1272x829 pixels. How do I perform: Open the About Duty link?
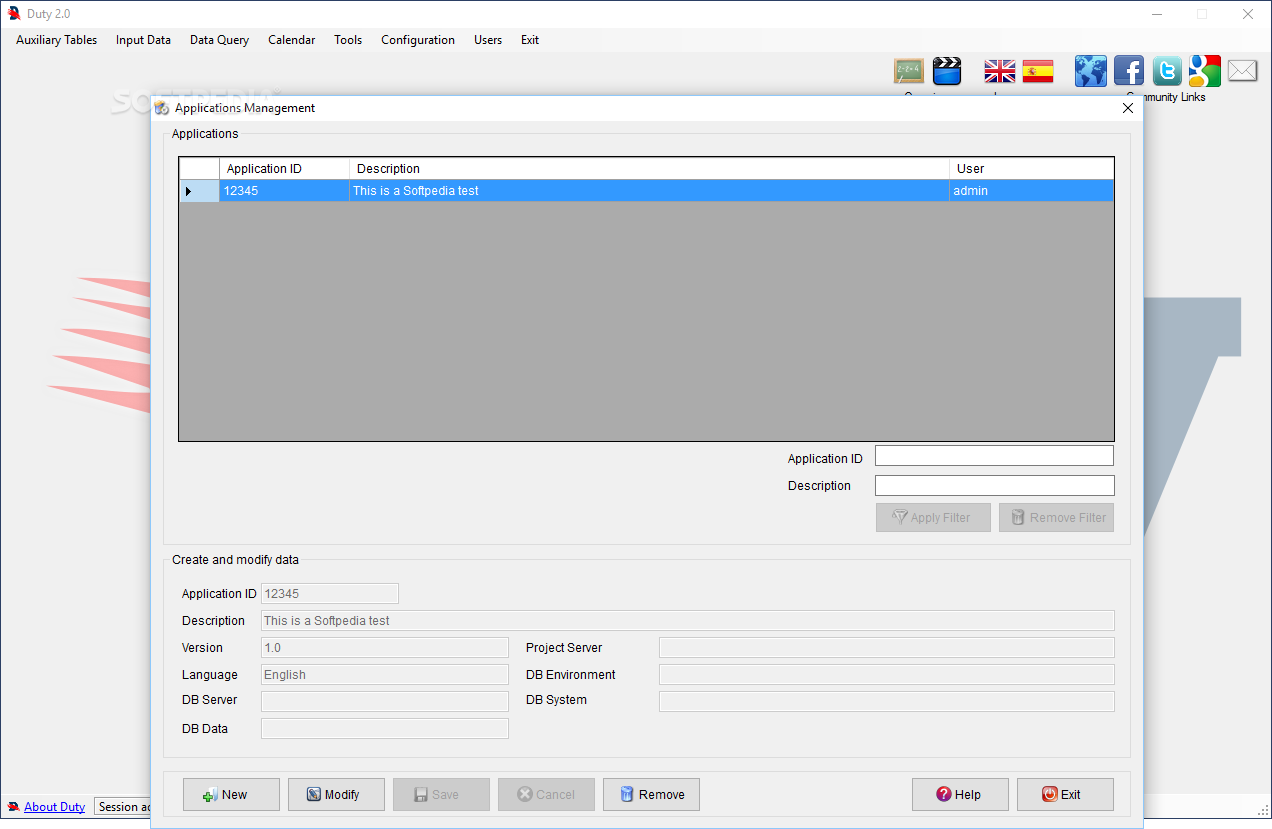click(54, 806)
